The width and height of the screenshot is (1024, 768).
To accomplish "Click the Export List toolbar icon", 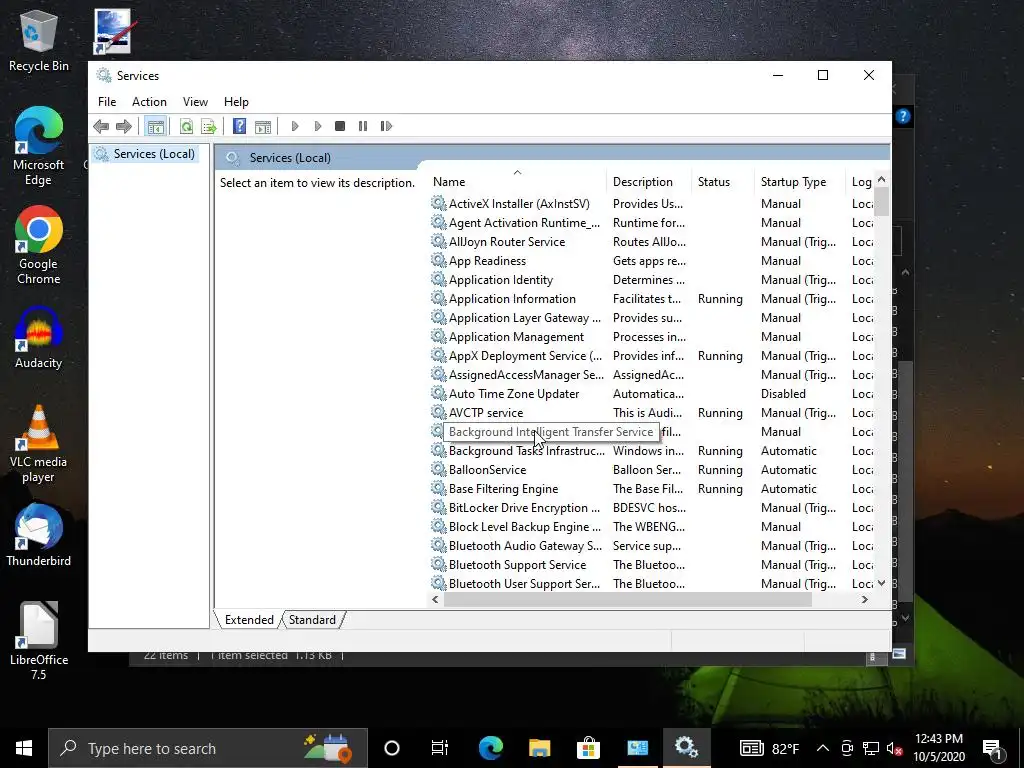I will coord(209,126).
